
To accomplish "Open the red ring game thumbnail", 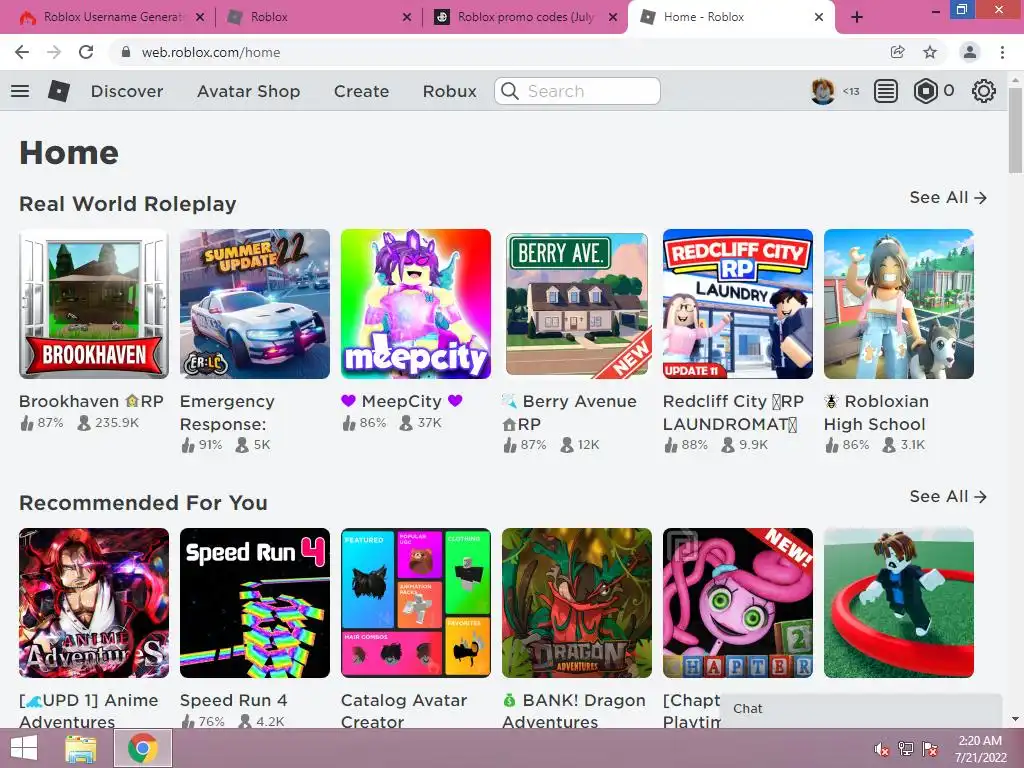I will [x=899, y=603].
